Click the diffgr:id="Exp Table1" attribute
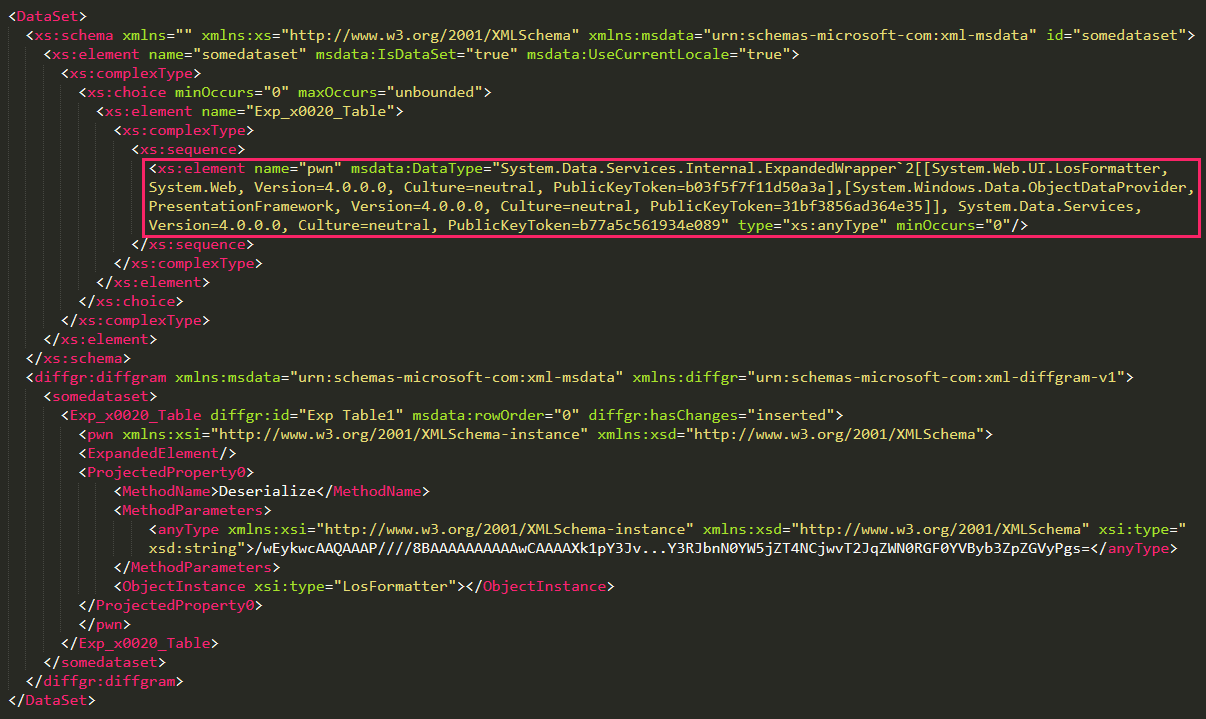The height and width of the screenshot is (719, 1206). coord(307,415)
